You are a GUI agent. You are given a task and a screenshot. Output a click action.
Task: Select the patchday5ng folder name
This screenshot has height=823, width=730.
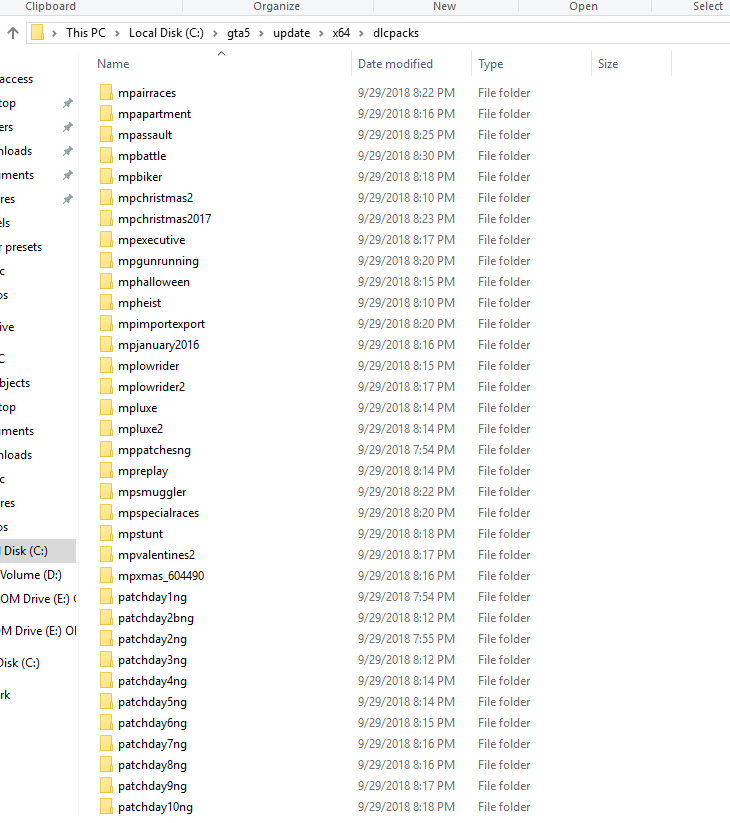152,702
